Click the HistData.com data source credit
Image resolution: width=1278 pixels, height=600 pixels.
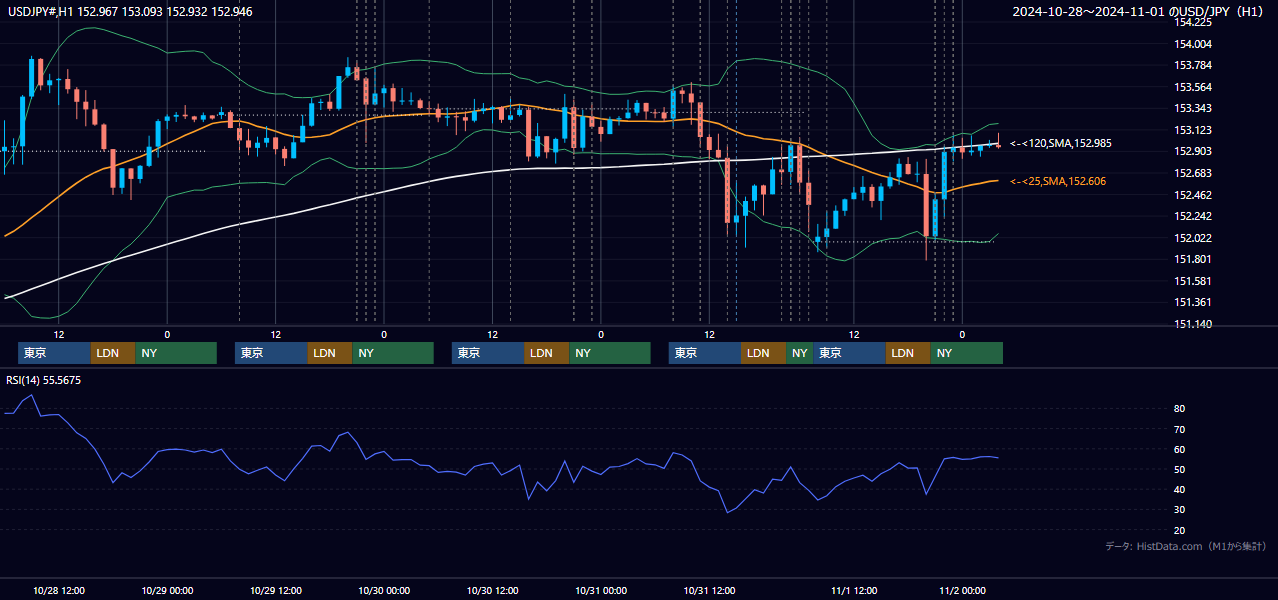1185,546
